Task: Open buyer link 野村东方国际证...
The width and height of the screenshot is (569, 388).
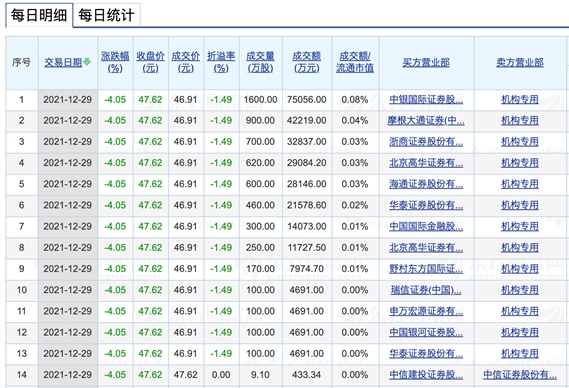Action: point(426,269)
